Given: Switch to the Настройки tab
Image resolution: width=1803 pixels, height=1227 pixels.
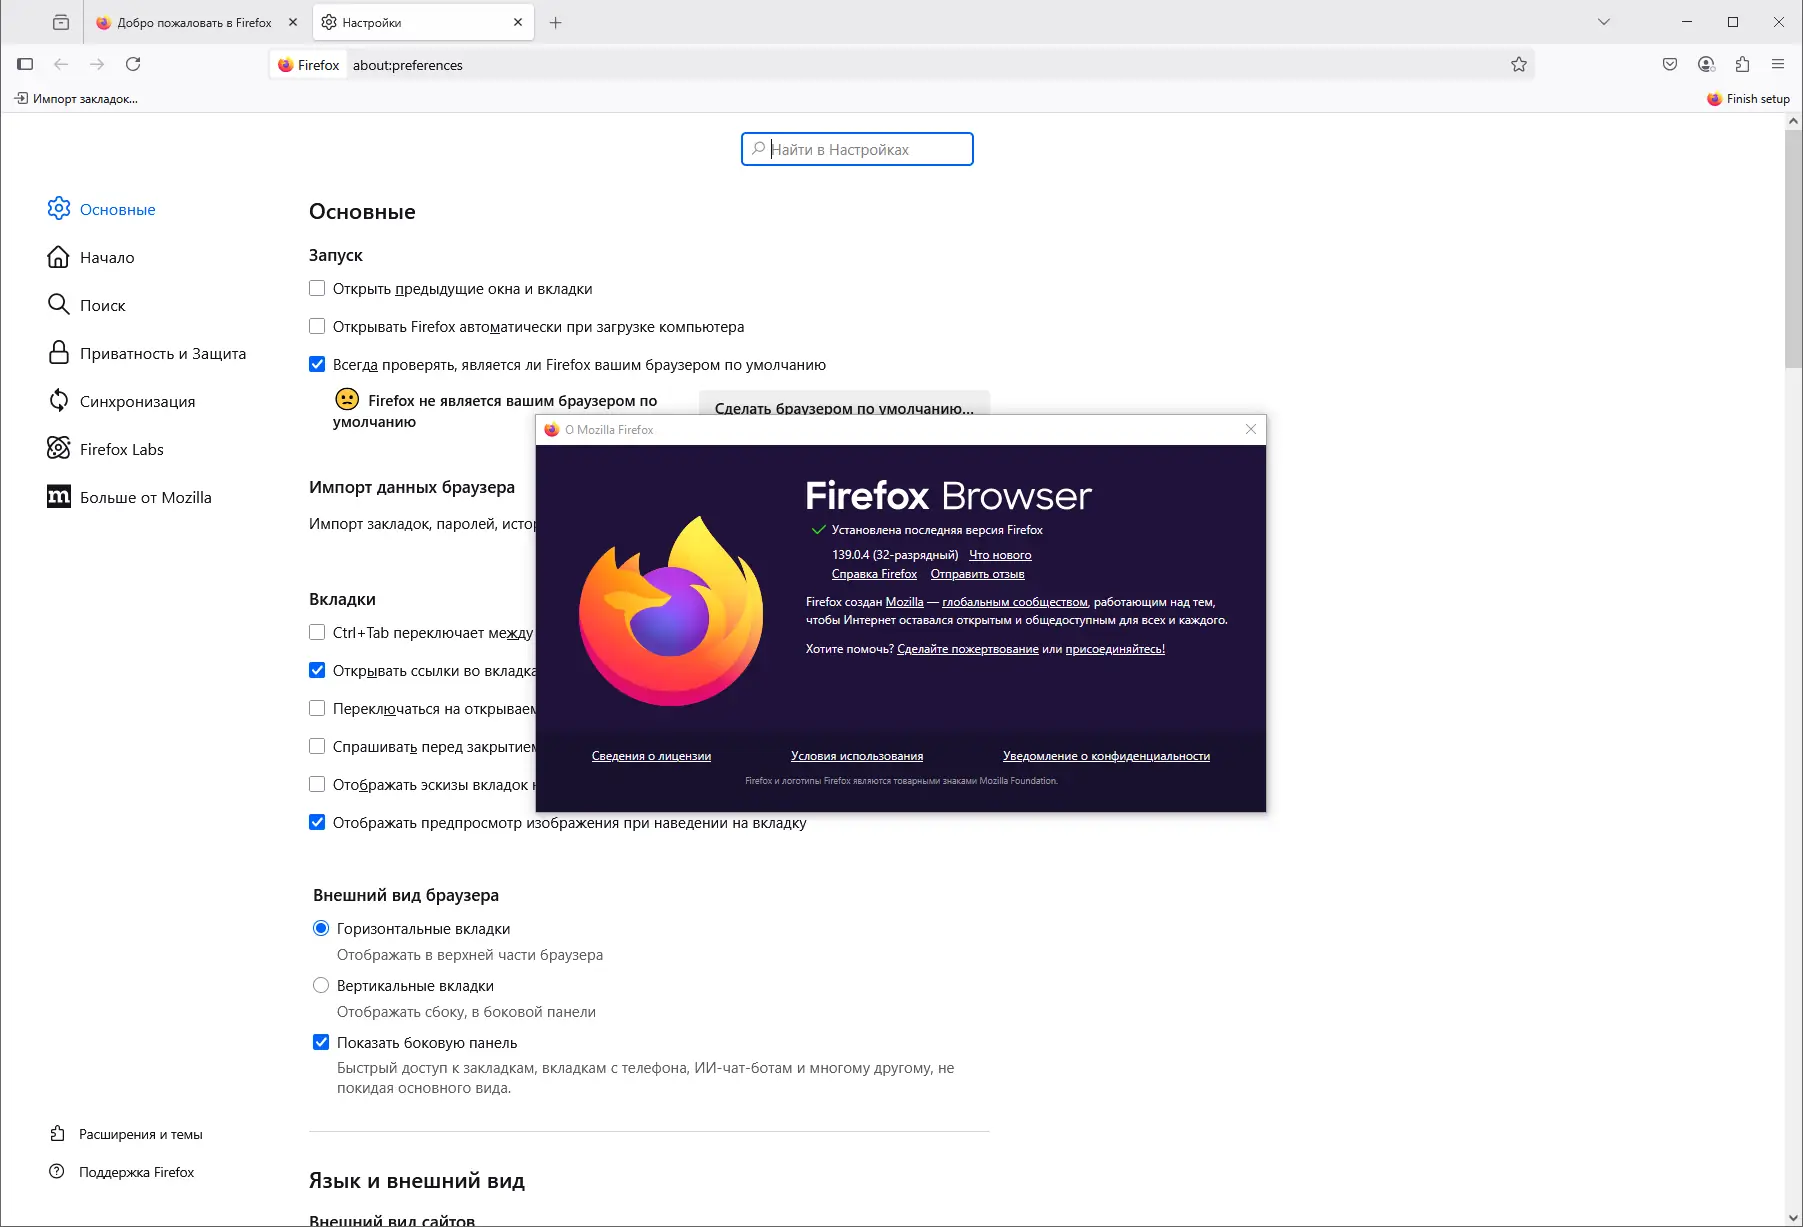Looking at the screenshot, I should click(x=423, y=22).
